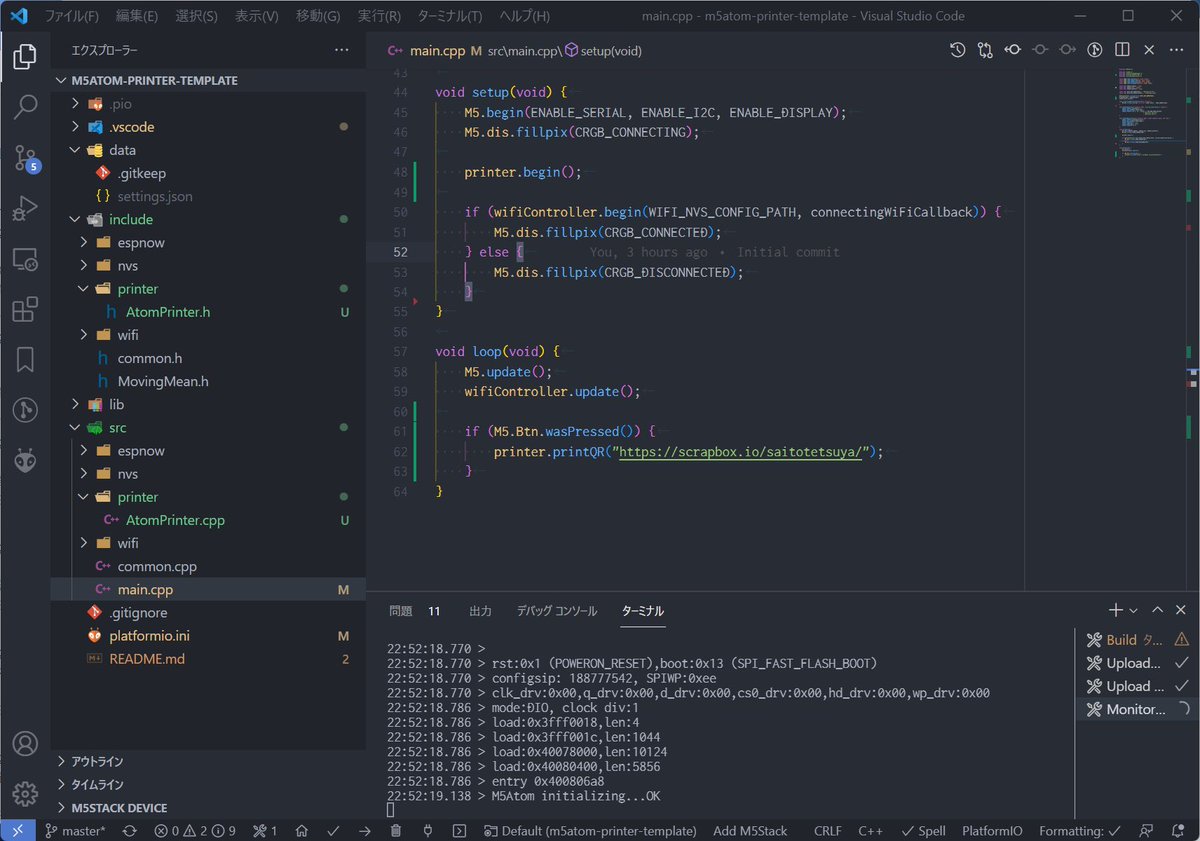Screen dimensions: 1200x841
Task: Select the Monitor terminal task entry
Action: [1136, 709]
